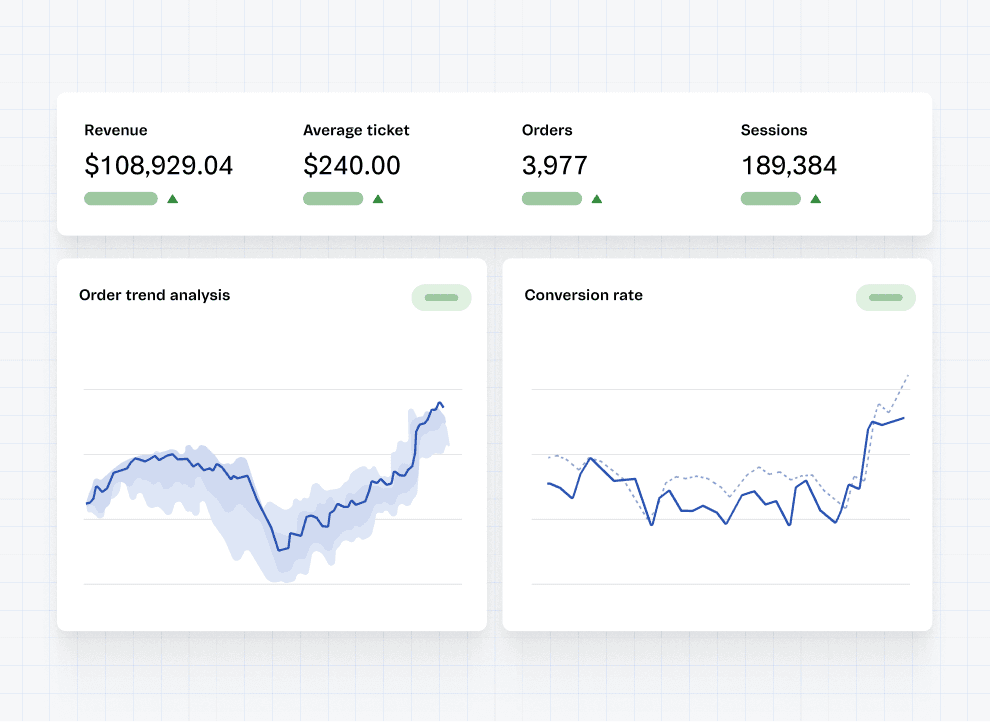The height and width of the screenshot is (722, 990).
Task: Click the green pill under Sessions value
Action: pyautogui.click(x=770, y=199)
